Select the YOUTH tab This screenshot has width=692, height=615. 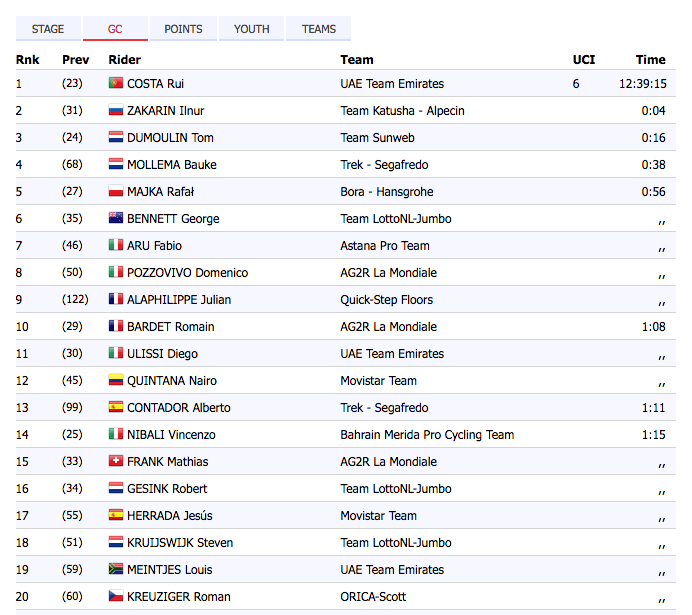point(252,29)
